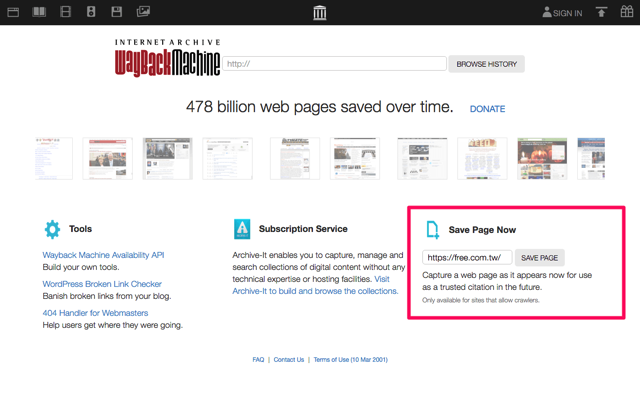This screenshot has width=640, height=400.
Task: Focus the http:// URL search field
Action: click(x=334, y=64)
